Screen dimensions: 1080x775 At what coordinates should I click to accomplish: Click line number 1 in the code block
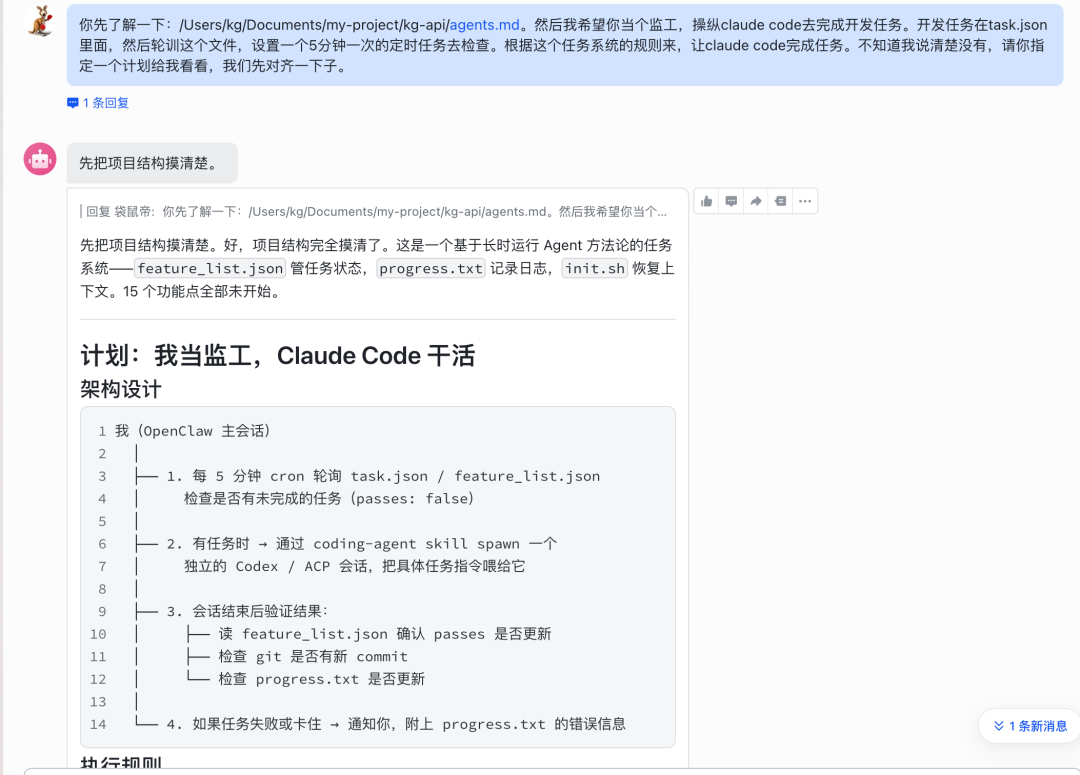tap(102, 431)
